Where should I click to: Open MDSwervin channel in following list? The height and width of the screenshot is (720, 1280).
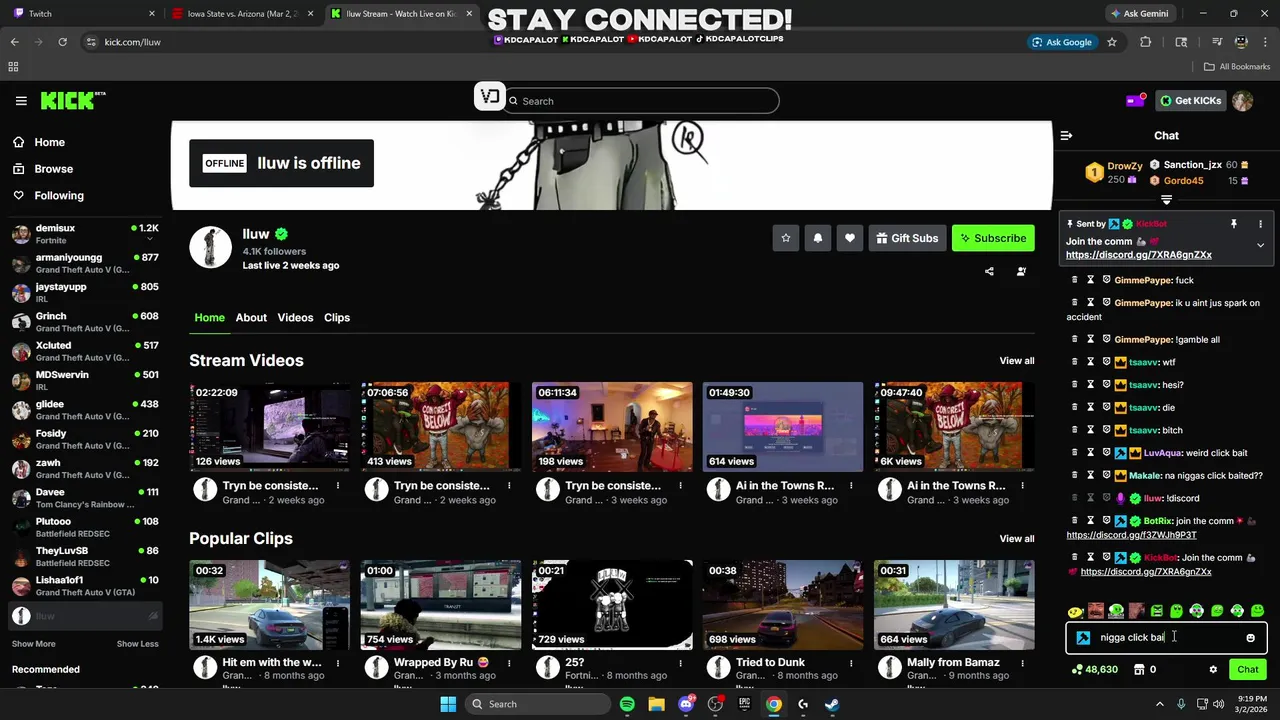(84, 381)
